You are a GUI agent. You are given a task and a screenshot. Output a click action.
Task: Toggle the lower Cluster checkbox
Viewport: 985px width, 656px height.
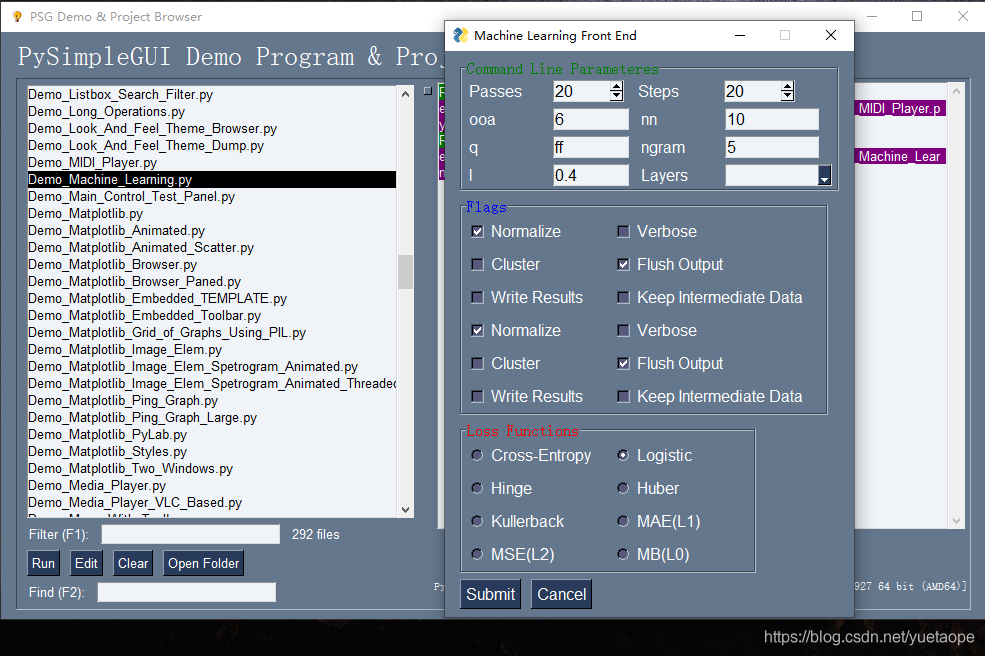(x=477, y=363)
